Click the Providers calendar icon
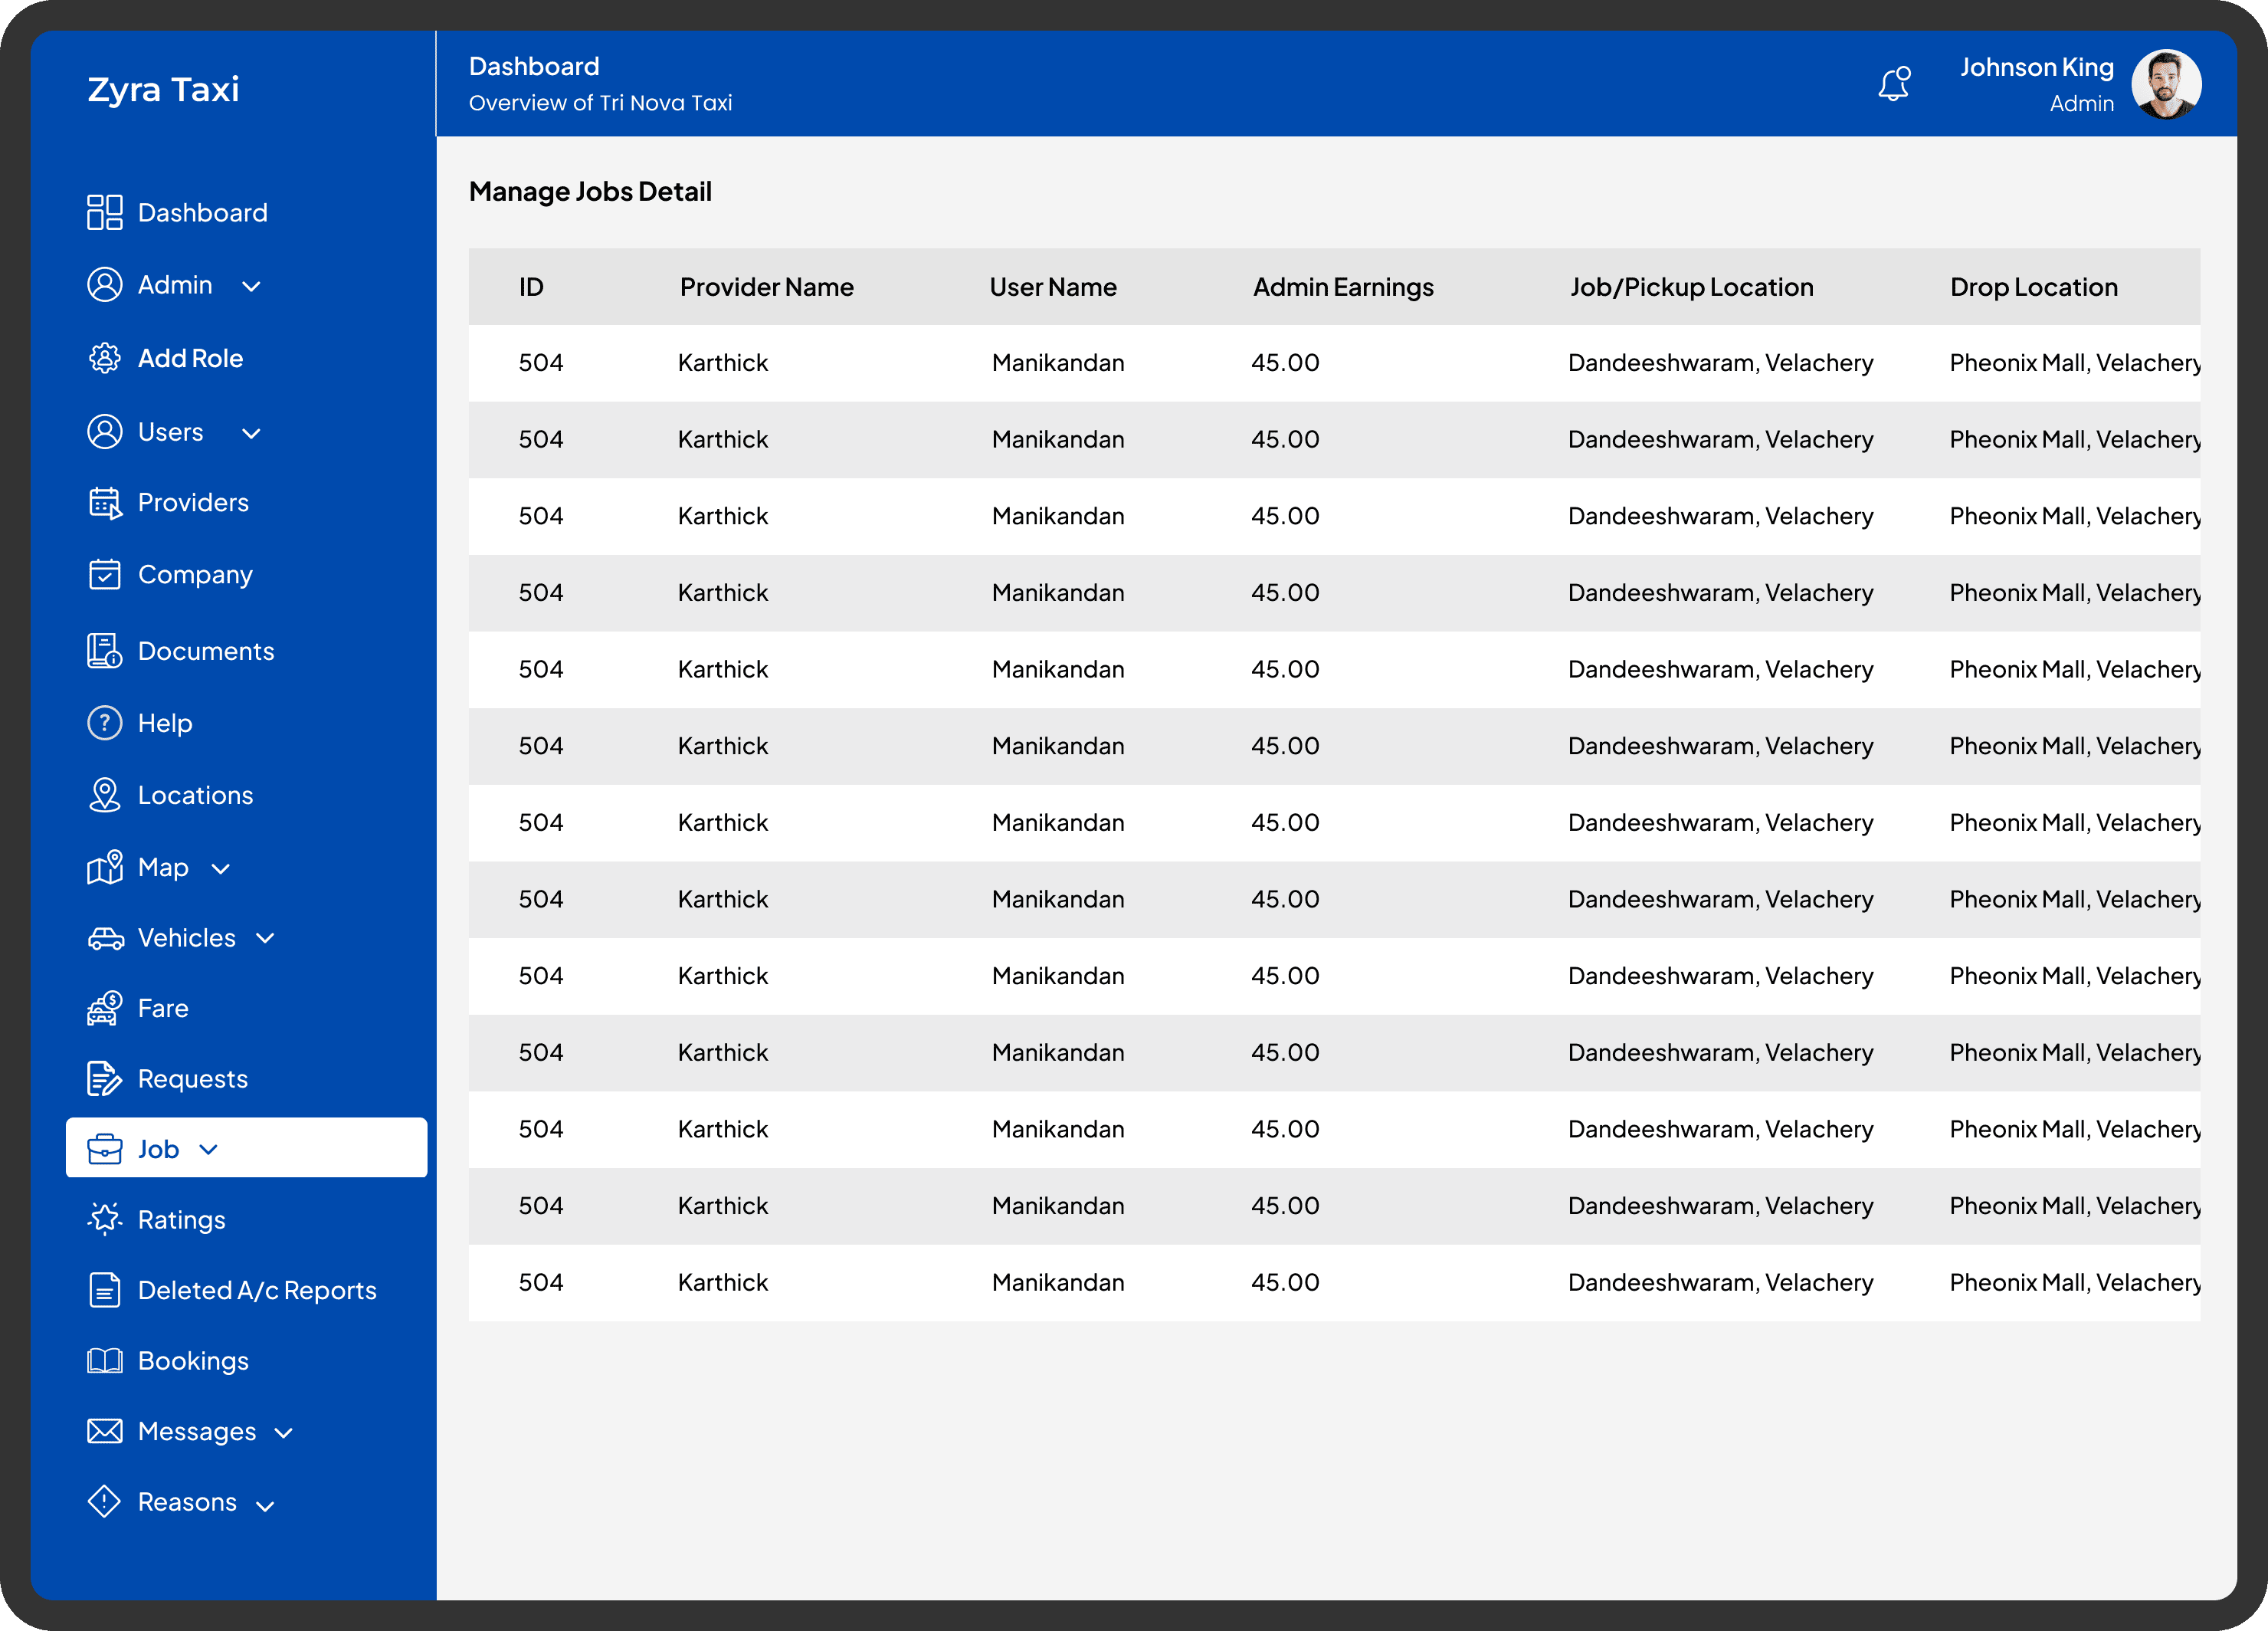This screenshot has width=2268, height=1631. click(x=104, y=502)
